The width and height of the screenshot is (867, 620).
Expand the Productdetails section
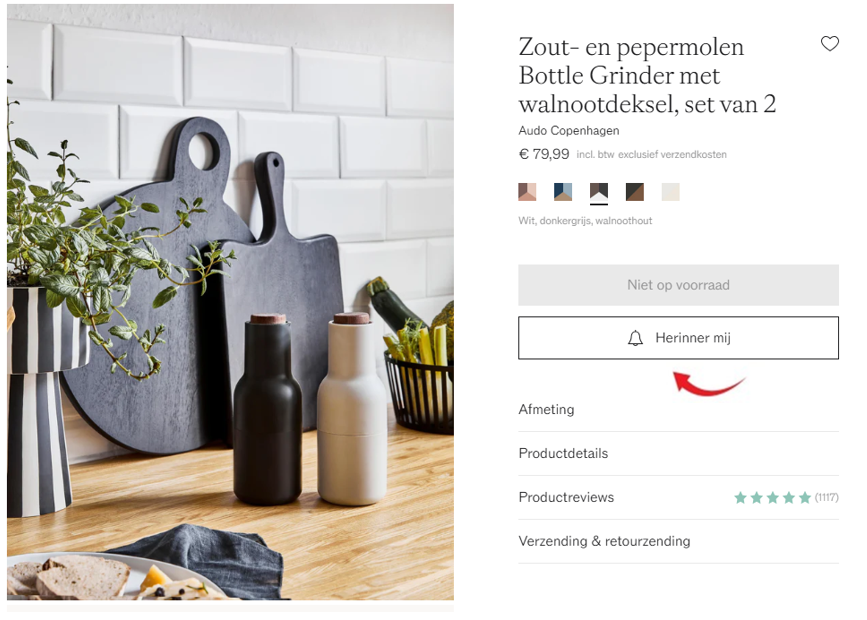(x=678, y=454)
